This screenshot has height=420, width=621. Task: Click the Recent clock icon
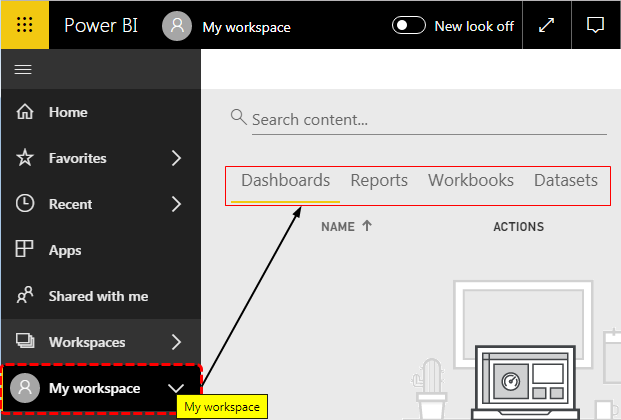coord(25,204)
